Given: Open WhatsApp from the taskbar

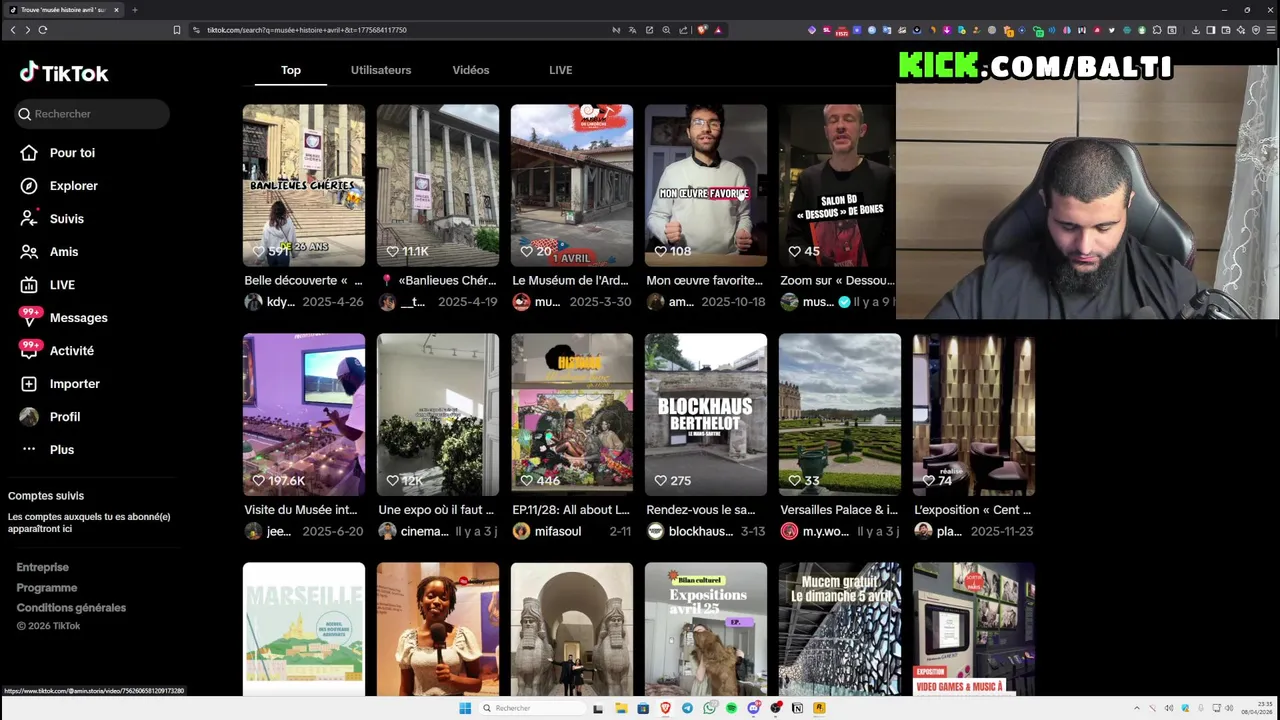Looking at the screenshot, I should click(x=709, y=708).
